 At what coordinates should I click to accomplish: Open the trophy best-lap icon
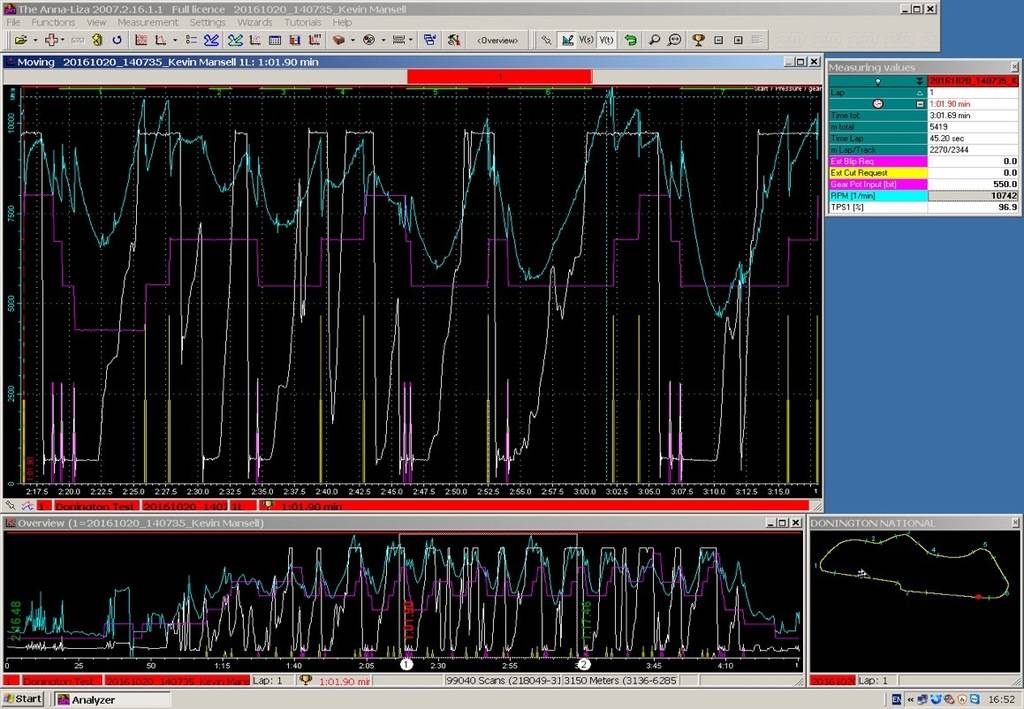point(698,40)
